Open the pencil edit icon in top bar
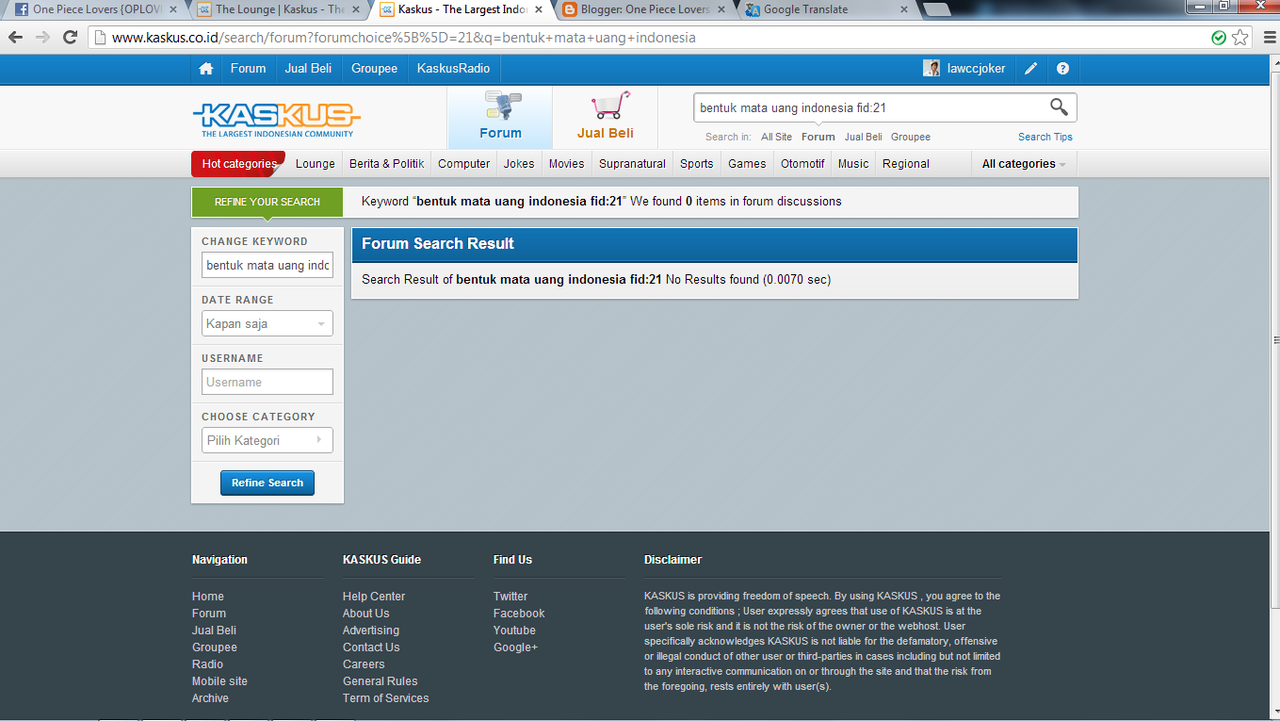The width and height of the screenshot is (1280, 721). (1031, 69)
